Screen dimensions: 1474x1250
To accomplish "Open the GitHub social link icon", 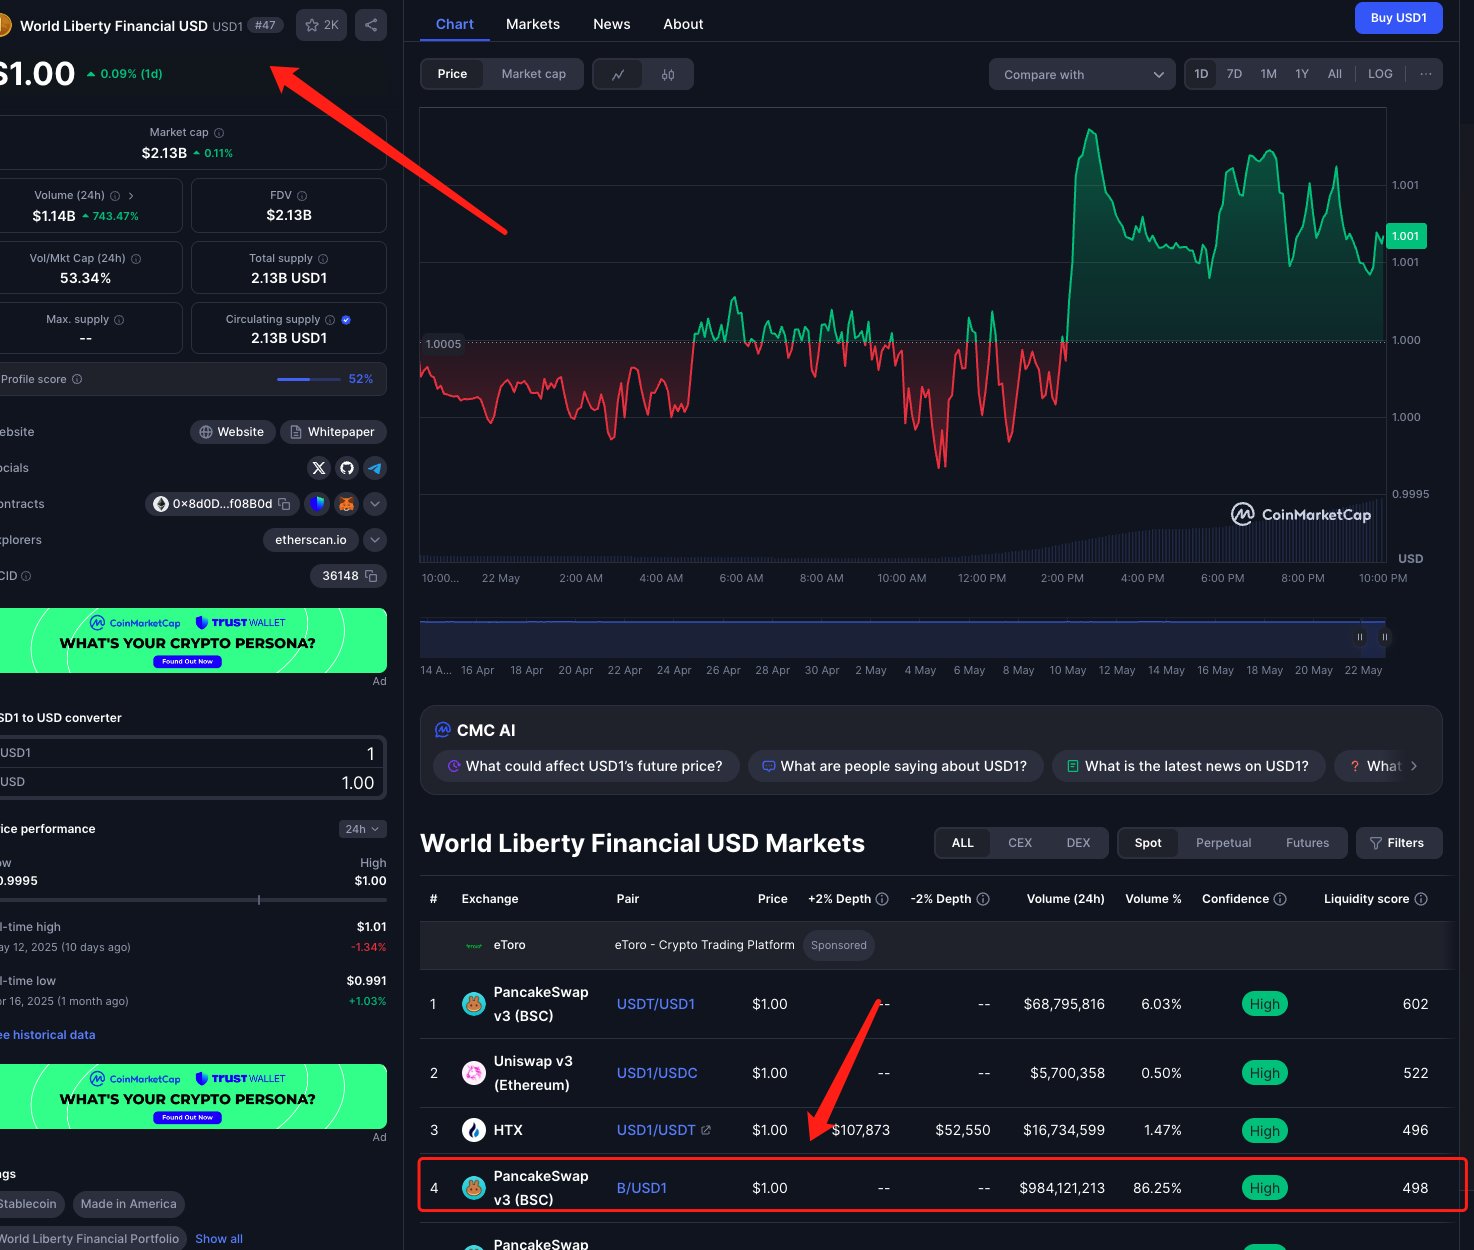I will pyautogui.click(x=347, y=468).
